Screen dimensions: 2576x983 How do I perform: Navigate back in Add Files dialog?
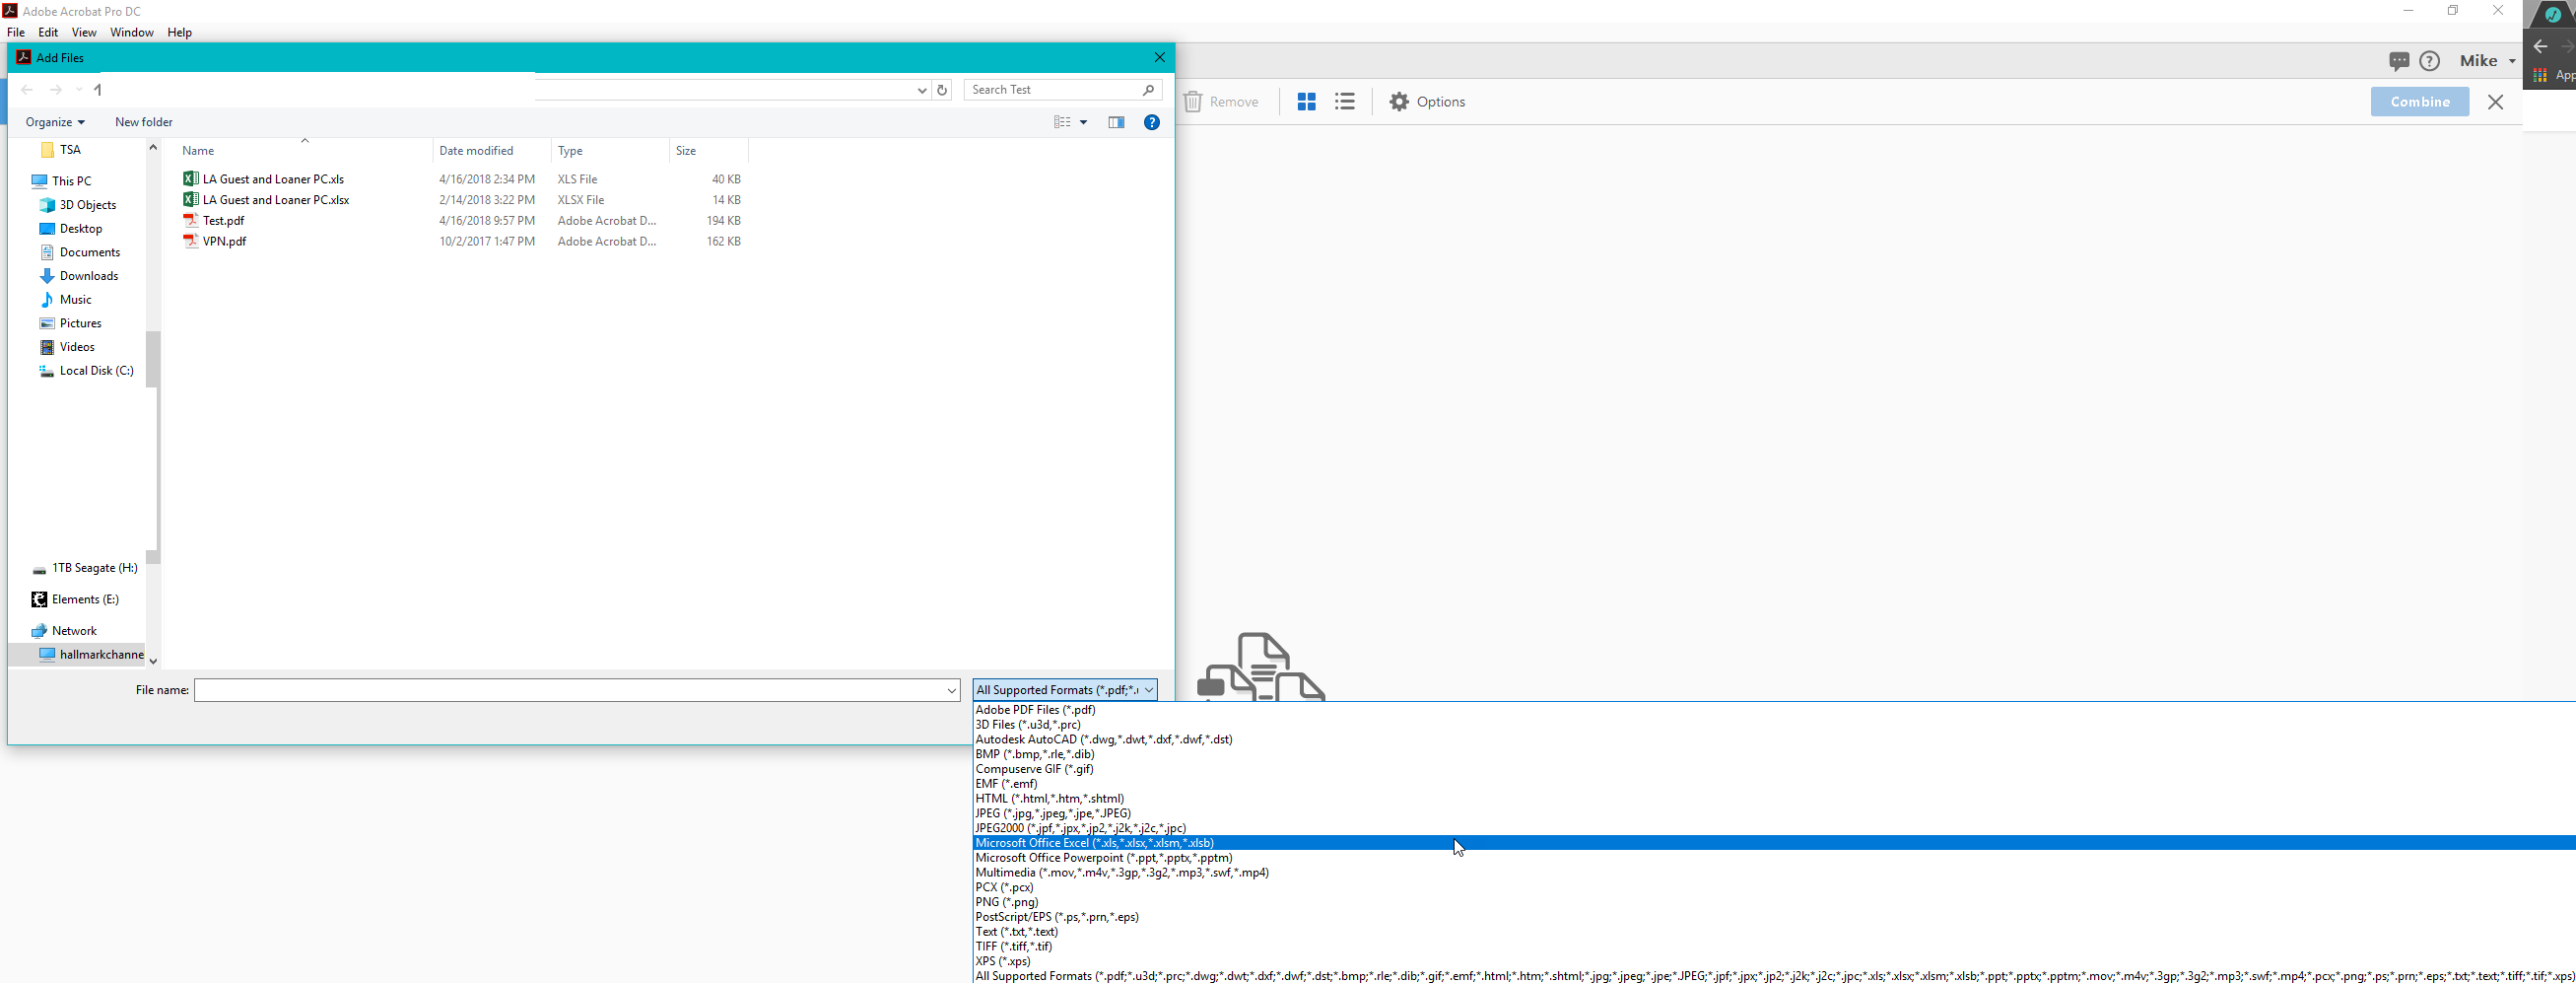27,90
